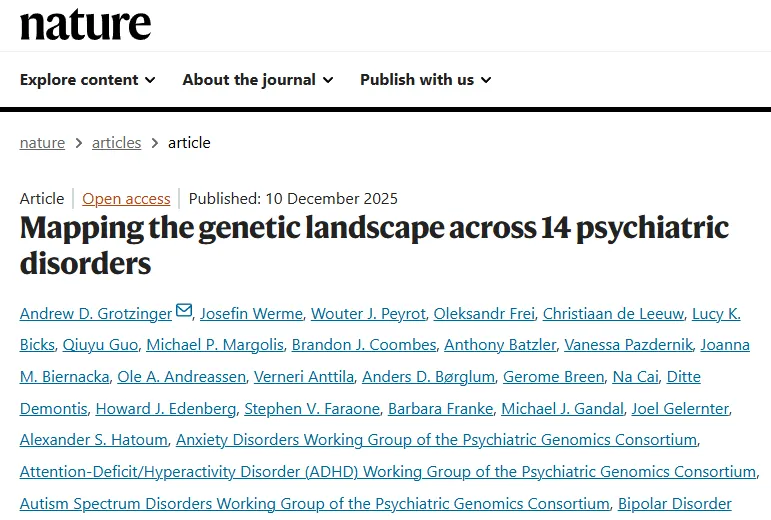Go to the nature breadcrumb link
This screenshot has height=520, width=771.
(x=42, y=143)
